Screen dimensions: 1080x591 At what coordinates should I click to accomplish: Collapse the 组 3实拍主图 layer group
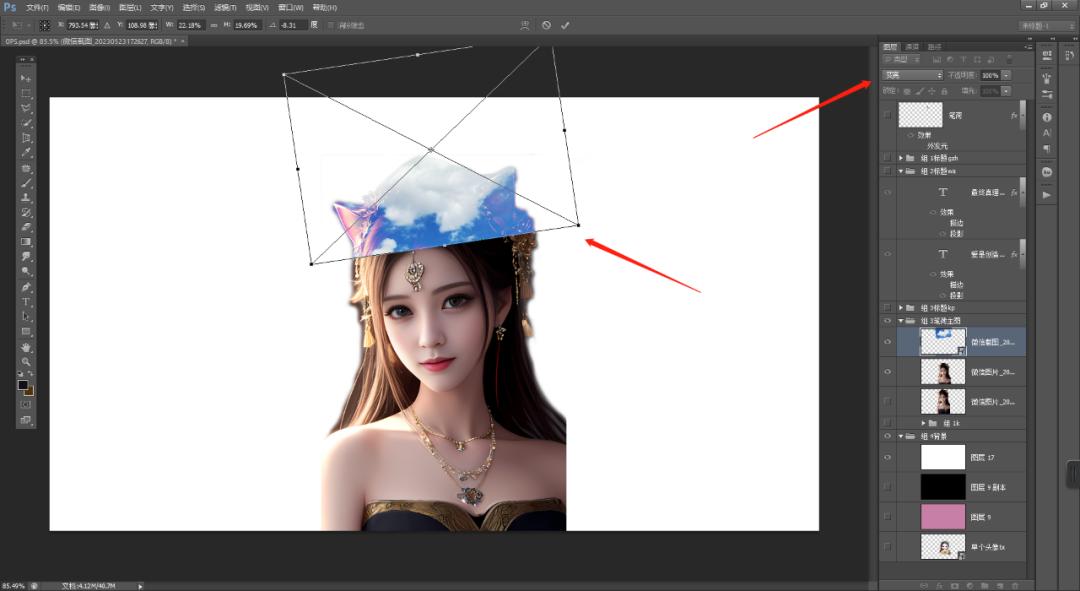coord(901,321)
